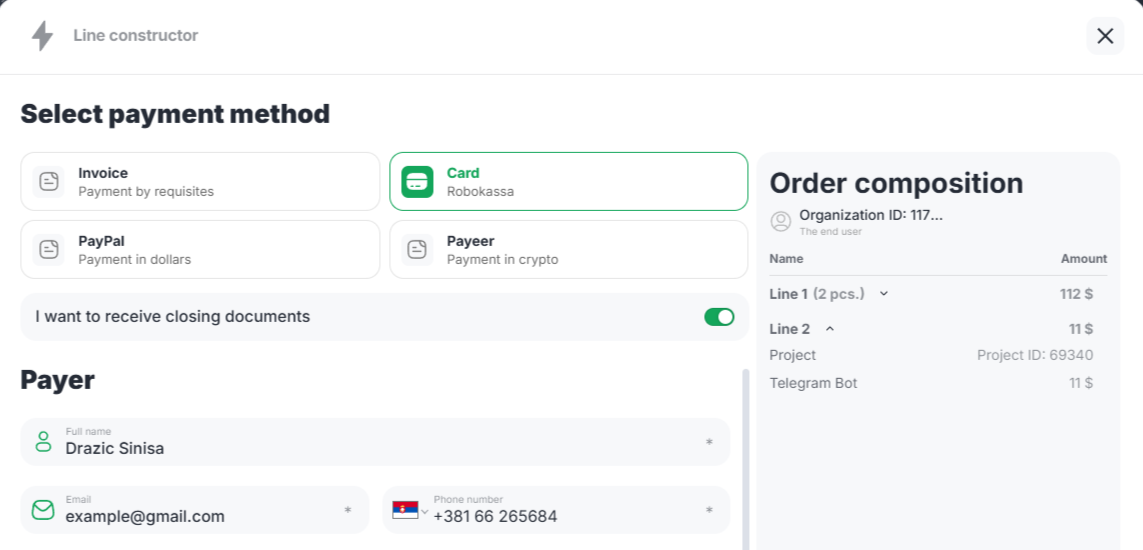Click the person icon beside Full name
The image size is (1143, 550).
click(43, 441)
